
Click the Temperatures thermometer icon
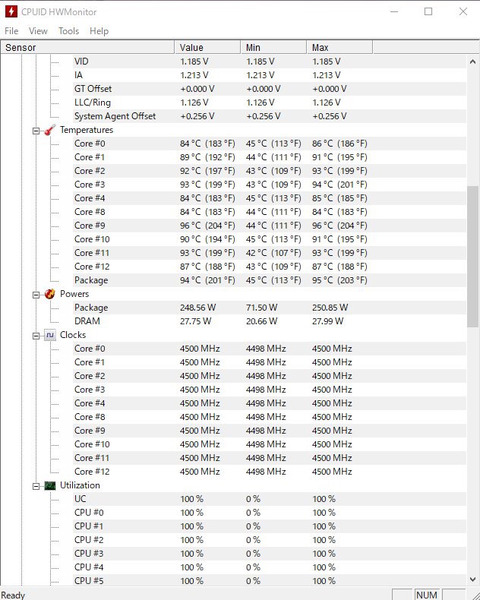50,130
